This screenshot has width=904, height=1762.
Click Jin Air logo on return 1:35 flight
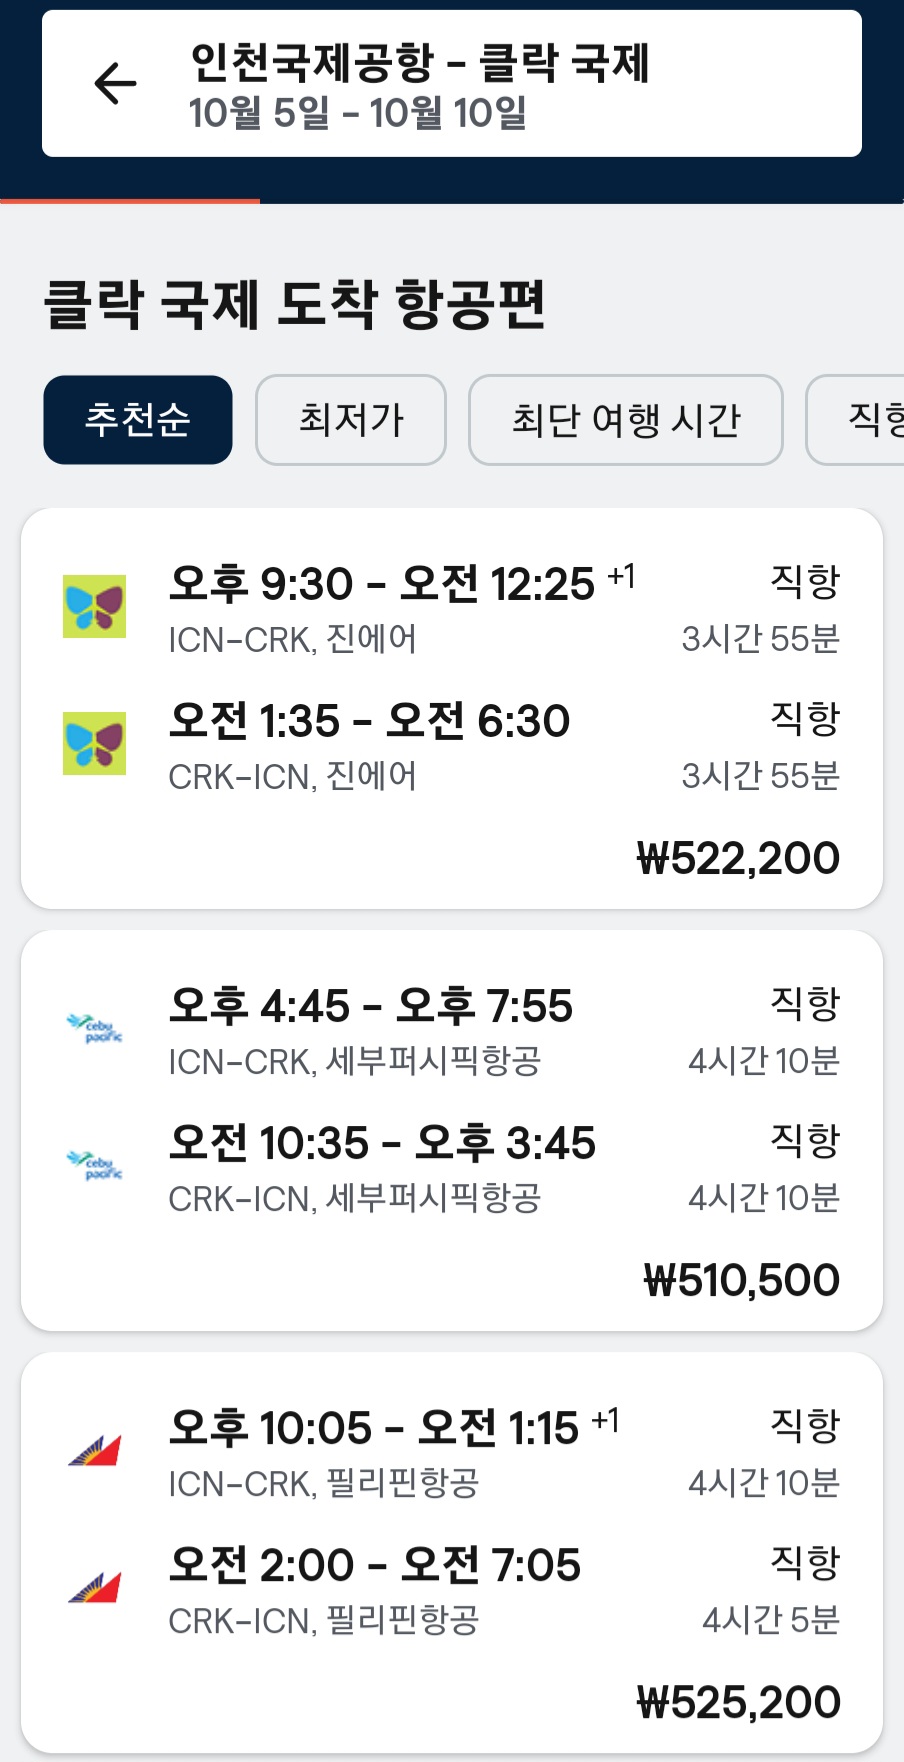click(x=95, y=743)
